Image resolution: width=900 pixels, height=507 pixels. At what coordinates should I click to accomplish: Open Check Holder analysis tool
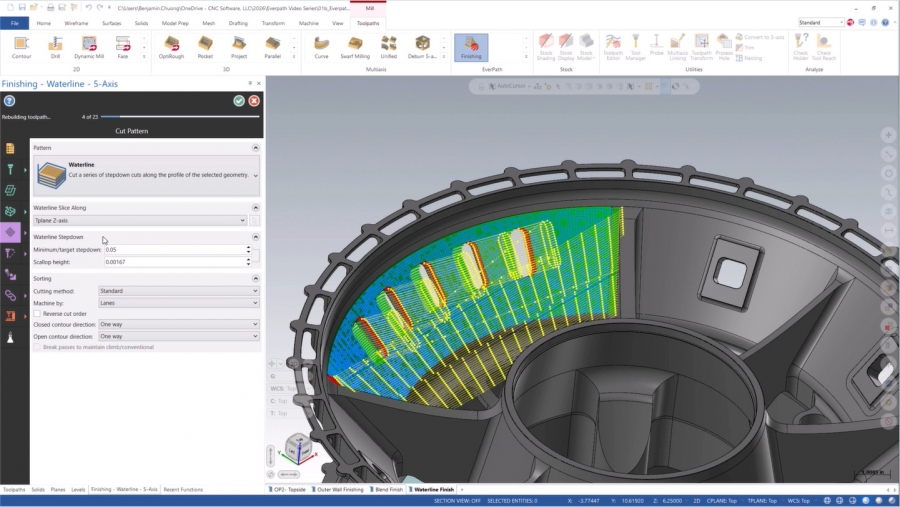[x=801, y=47]
